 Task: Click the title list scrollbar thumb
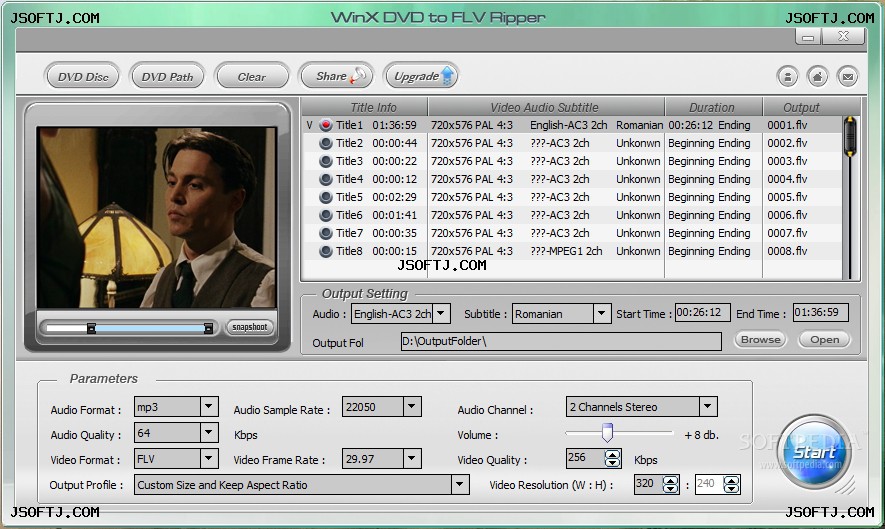click(x=850, y=136)
